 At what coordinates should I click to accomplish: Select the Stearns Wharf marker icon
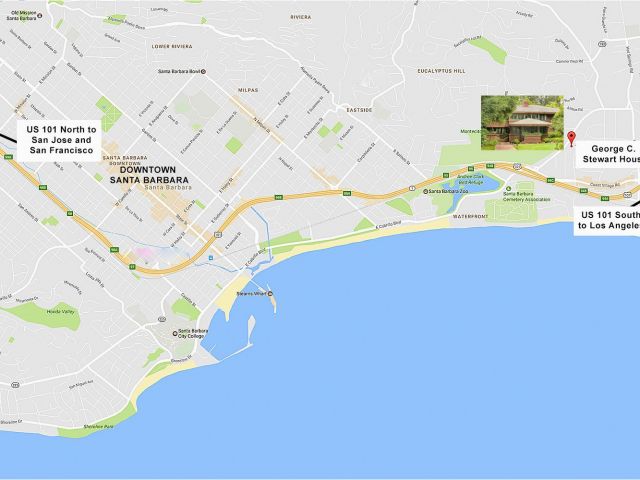tap(270, 293)
